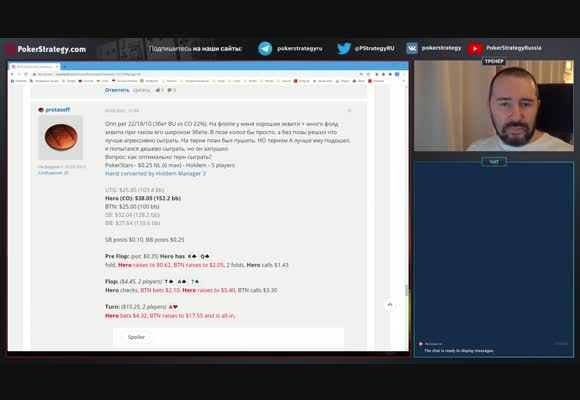Click the 'Turn:' label
The width and height of the screenshot is (580, 400).
(x=112, y=307)
